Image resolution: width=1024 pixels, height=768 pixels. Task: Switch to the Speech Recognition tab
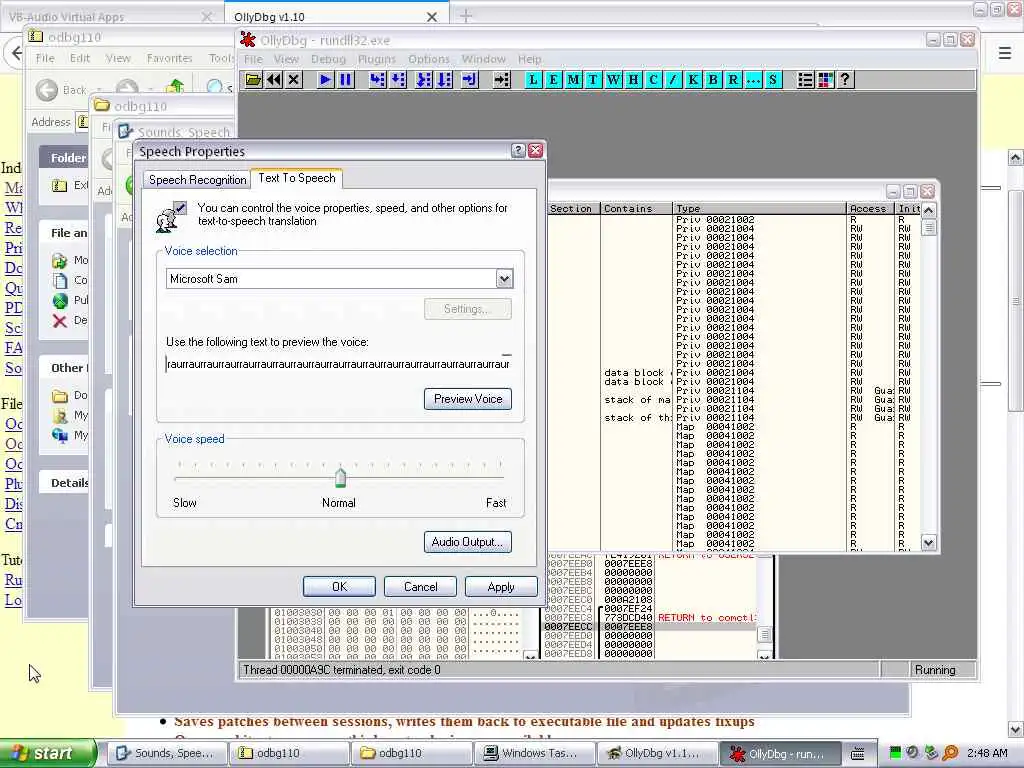pos(197,180)
